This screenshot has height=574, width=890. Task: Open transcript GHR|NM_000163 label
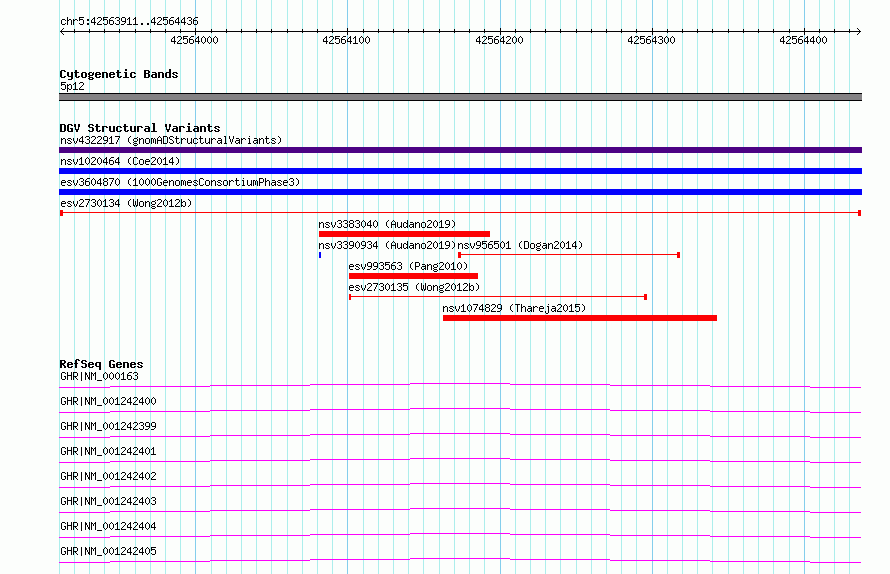[x=99, y=376]
